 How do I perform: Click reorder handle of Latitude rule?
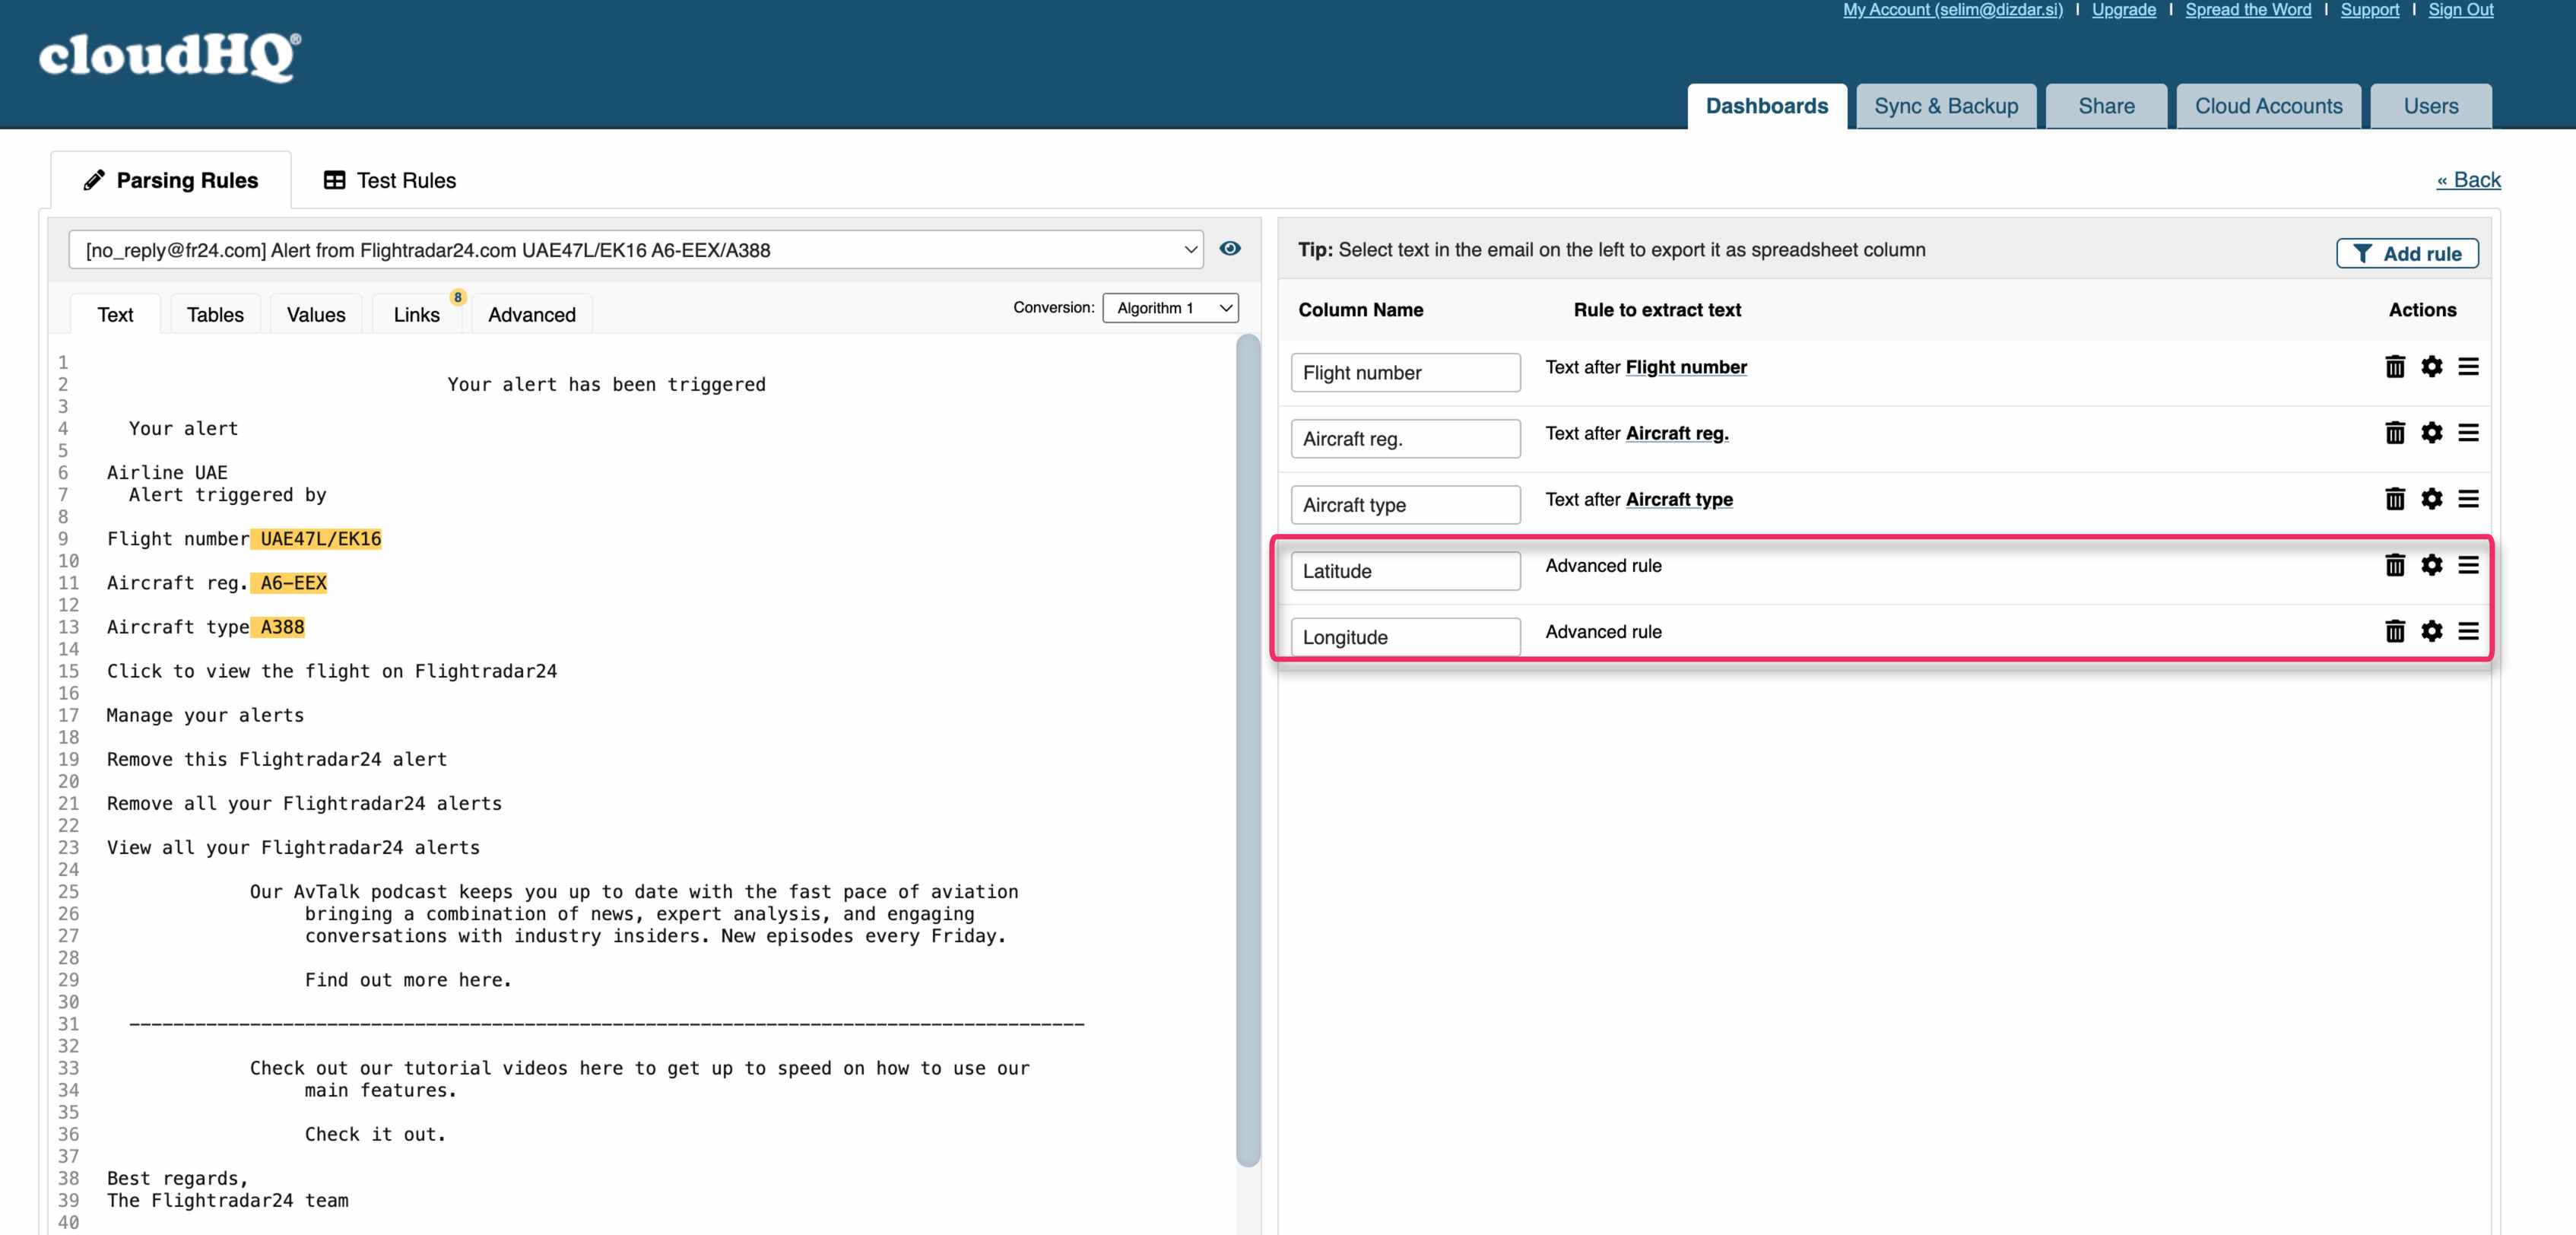[x=2468, y=565]
